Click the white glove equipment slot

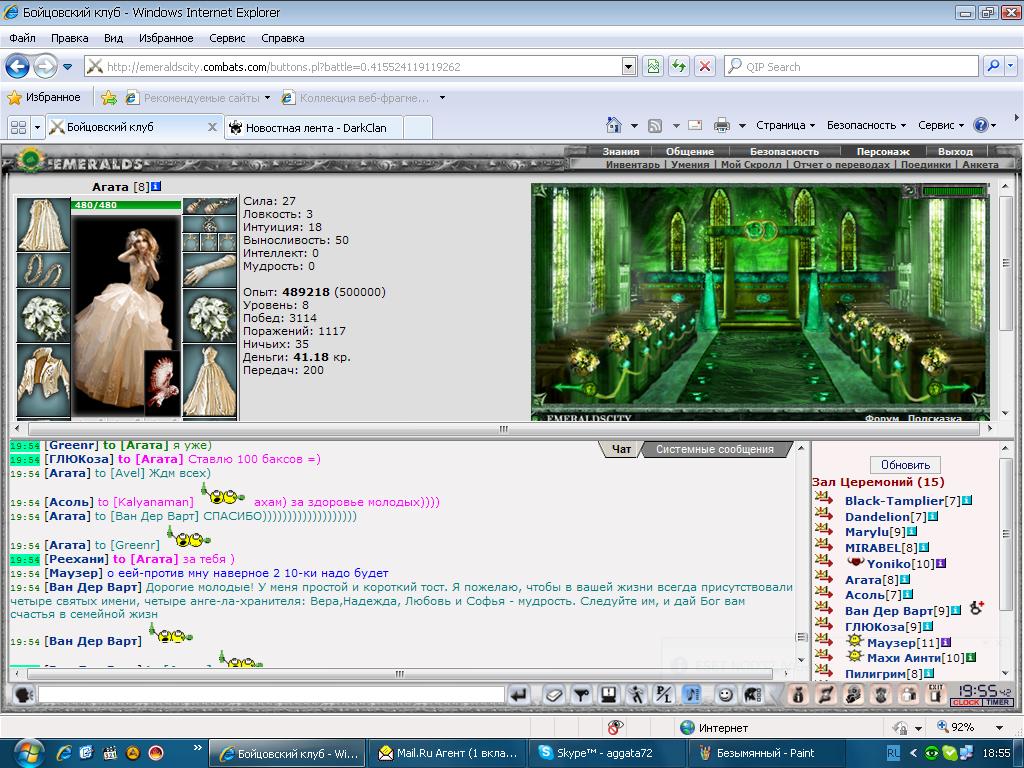[210, 270]
